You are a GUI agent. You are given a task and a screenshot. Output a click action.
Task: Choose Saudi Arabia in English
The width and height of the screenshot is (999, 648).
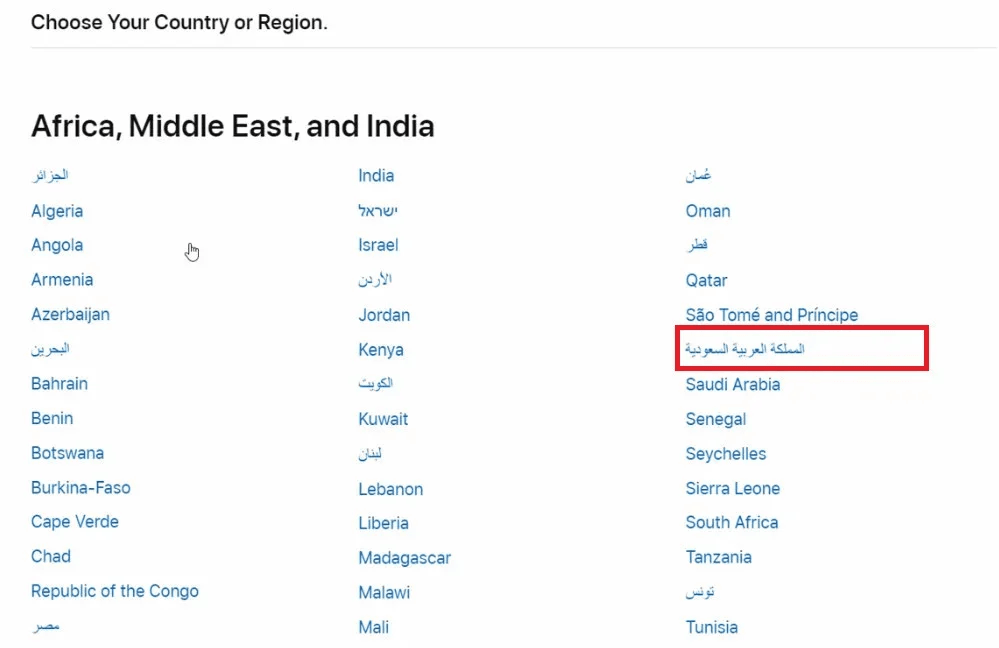pyautogui.click(x=732, y=384)
